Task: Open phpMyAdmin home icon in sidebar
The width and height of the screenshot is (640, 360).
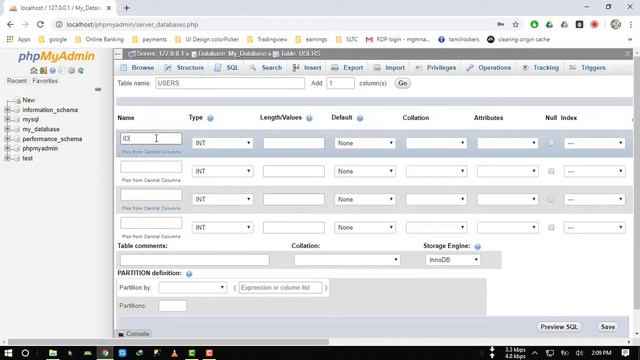Action: [34, 71]
